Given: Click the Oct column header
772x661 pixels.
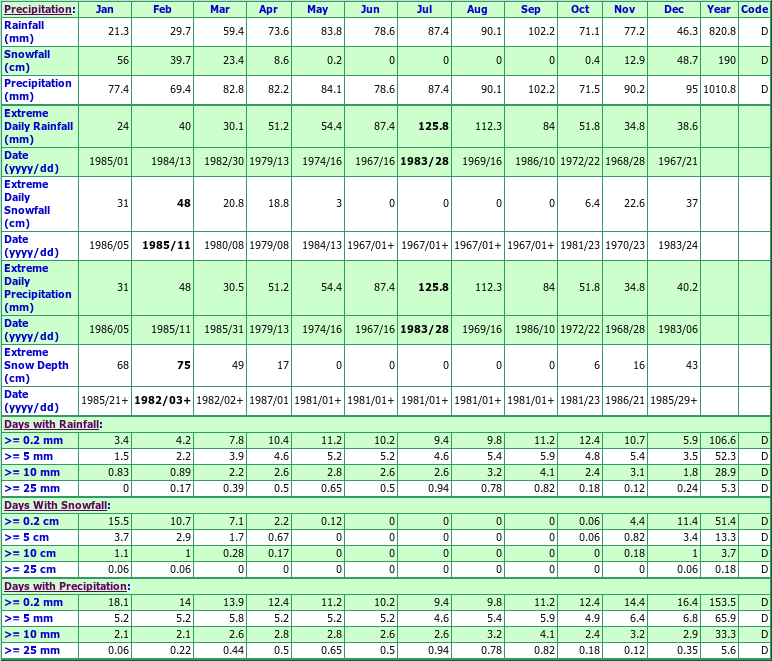Looking at the screenshot, I should 579,9.
